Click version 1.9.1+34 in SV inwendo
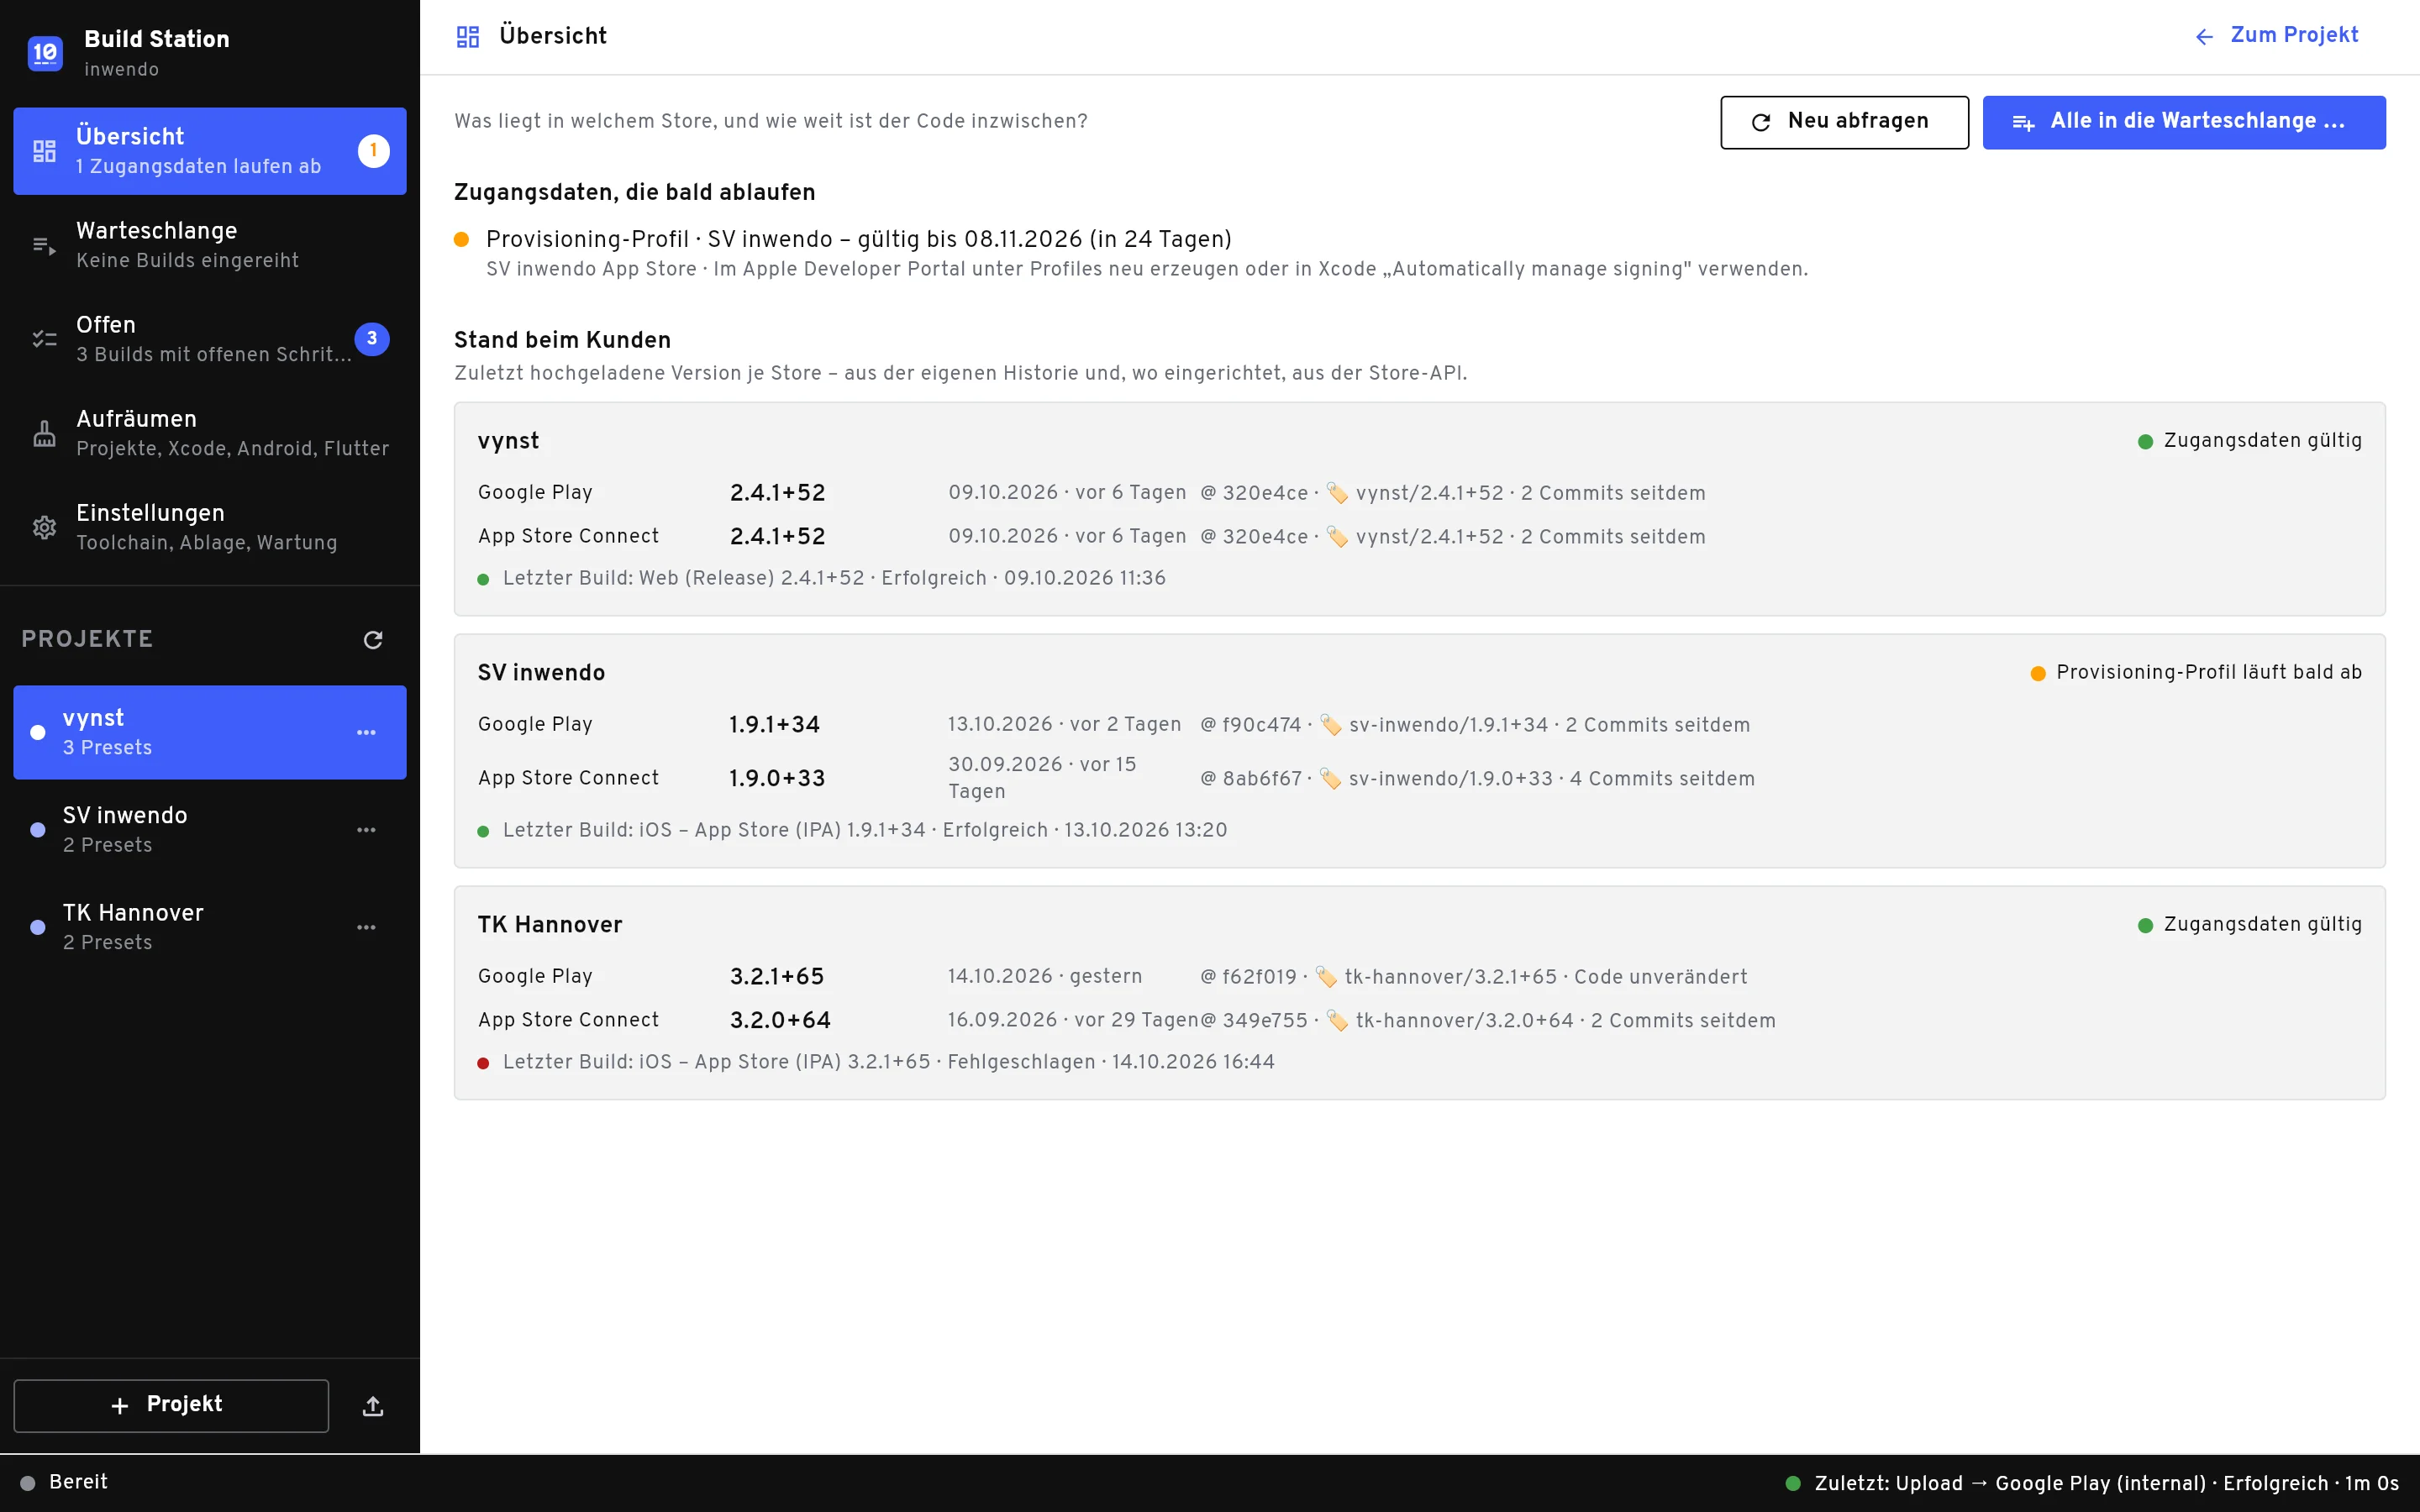2420x1512 pixels. [775, 725]
